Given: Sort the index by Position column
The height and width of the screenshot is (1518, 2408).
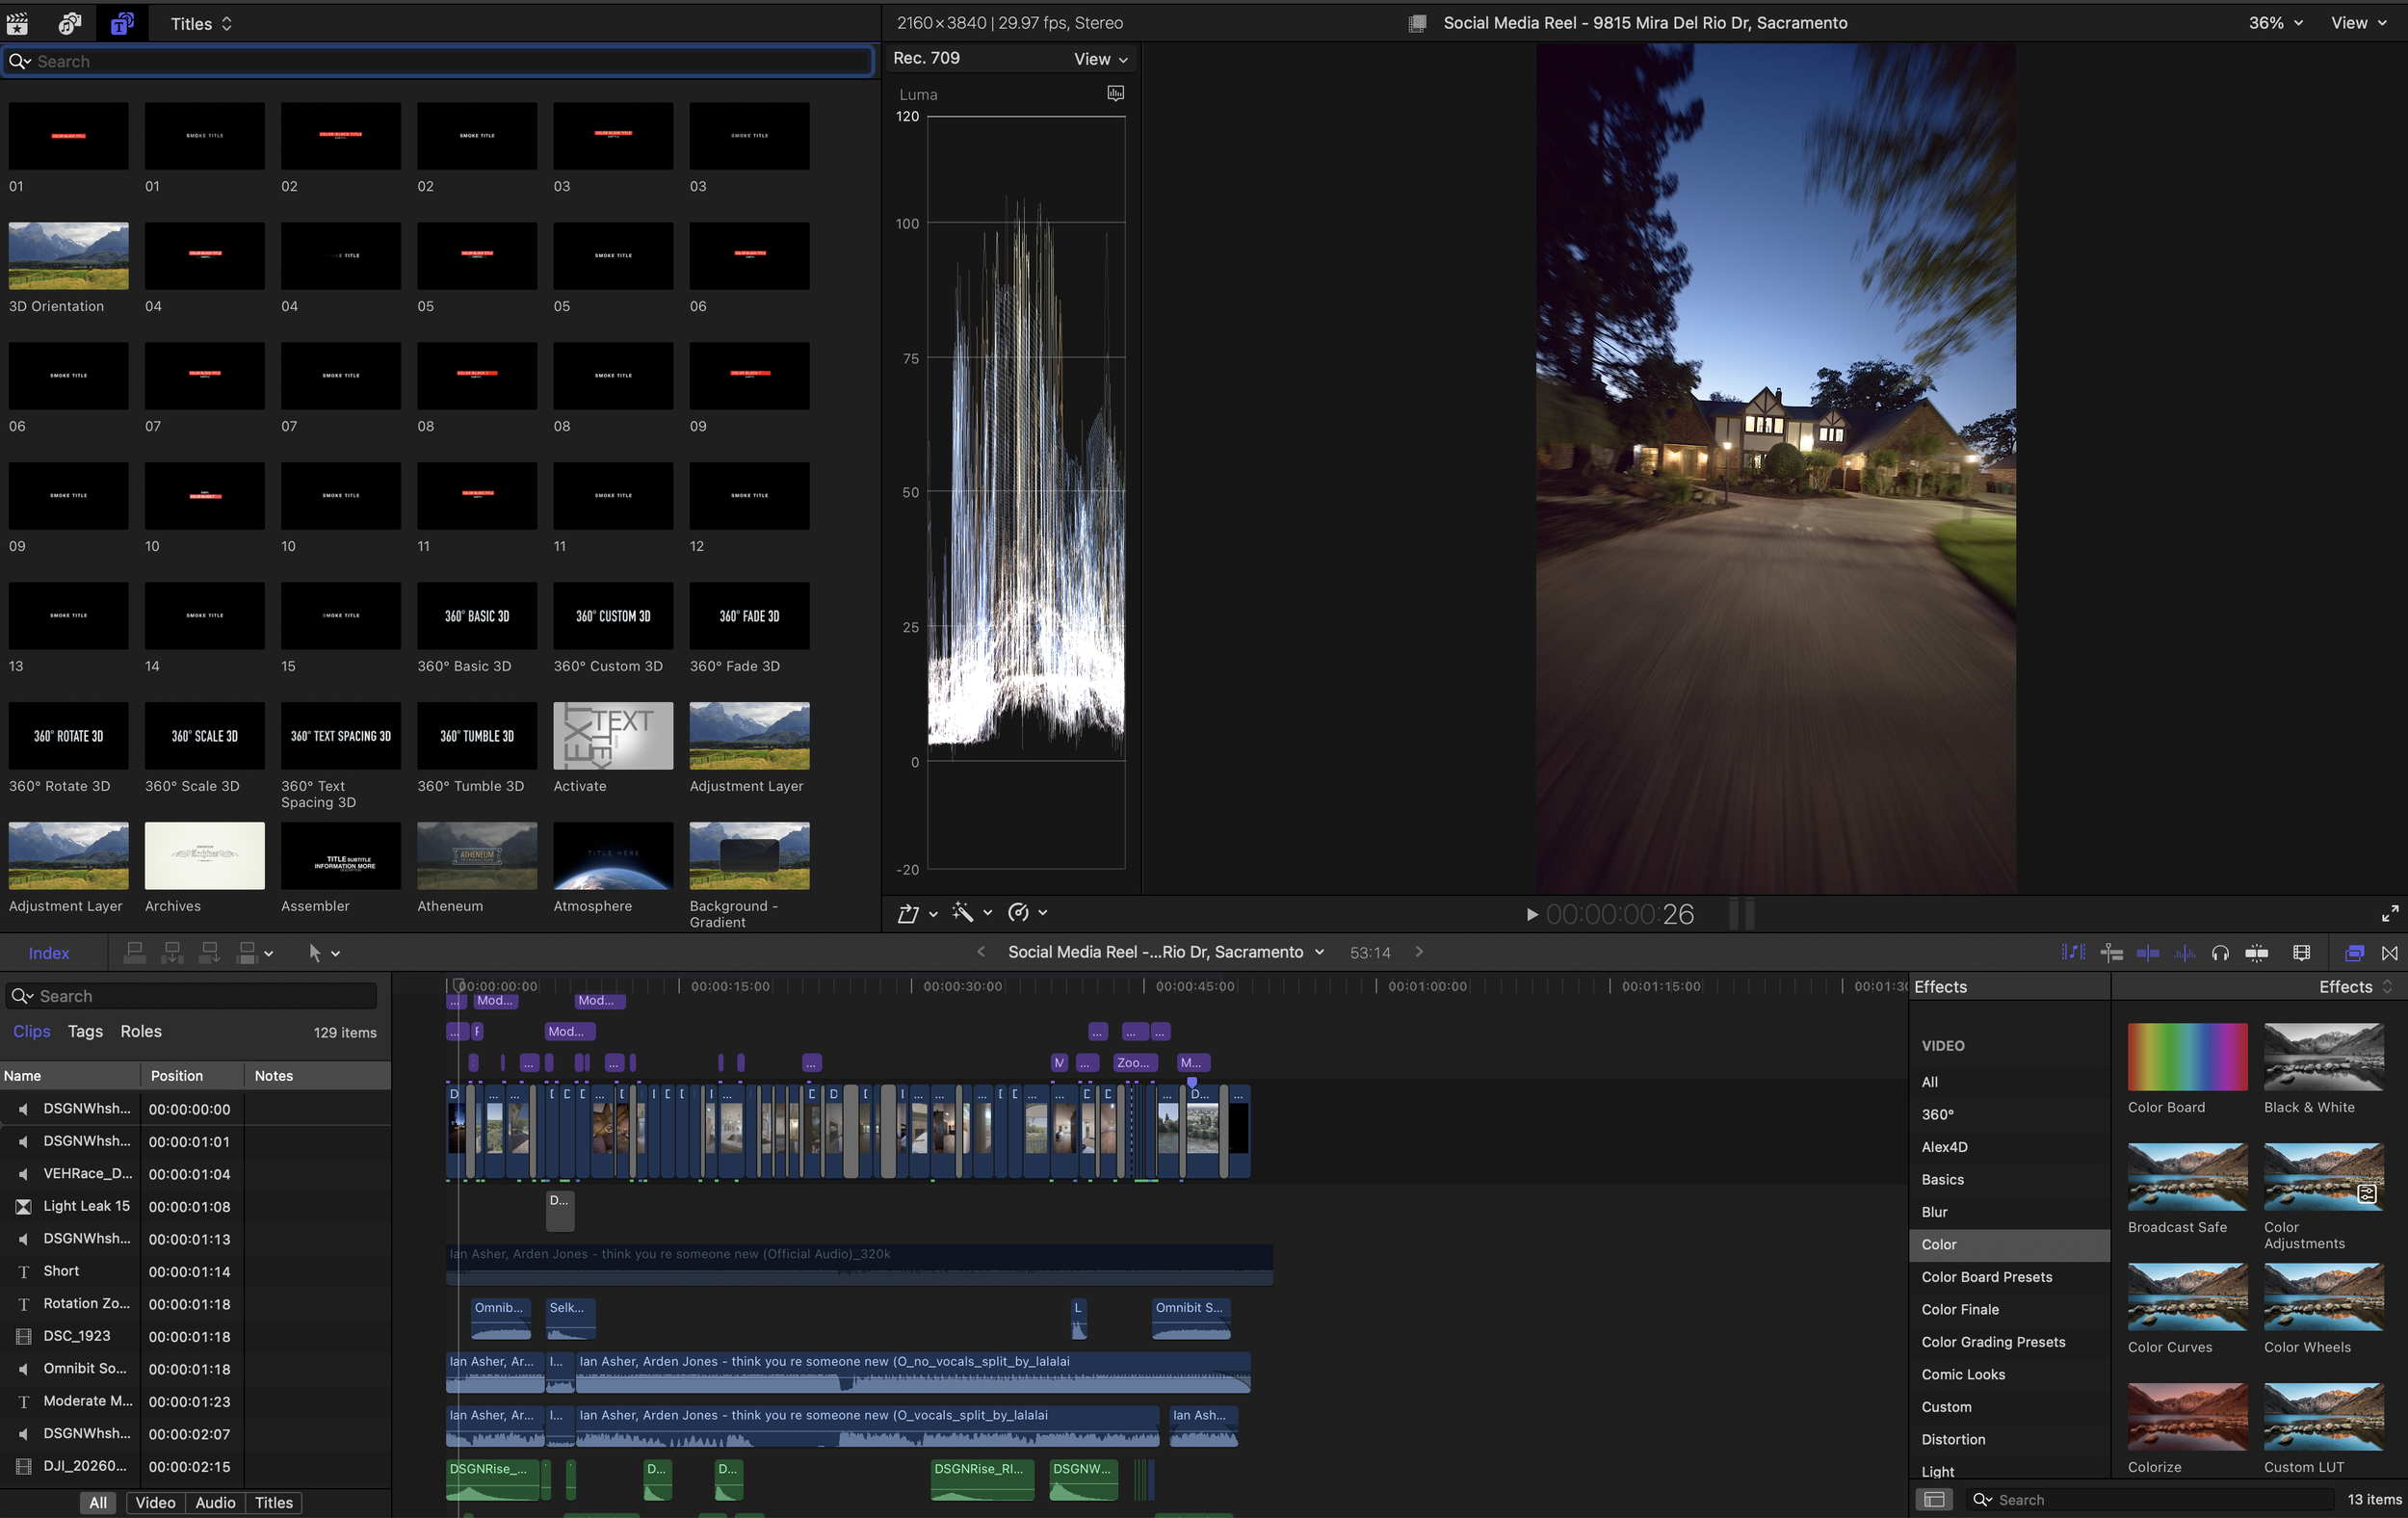Looking at the screenshot, I should 192,1075.
